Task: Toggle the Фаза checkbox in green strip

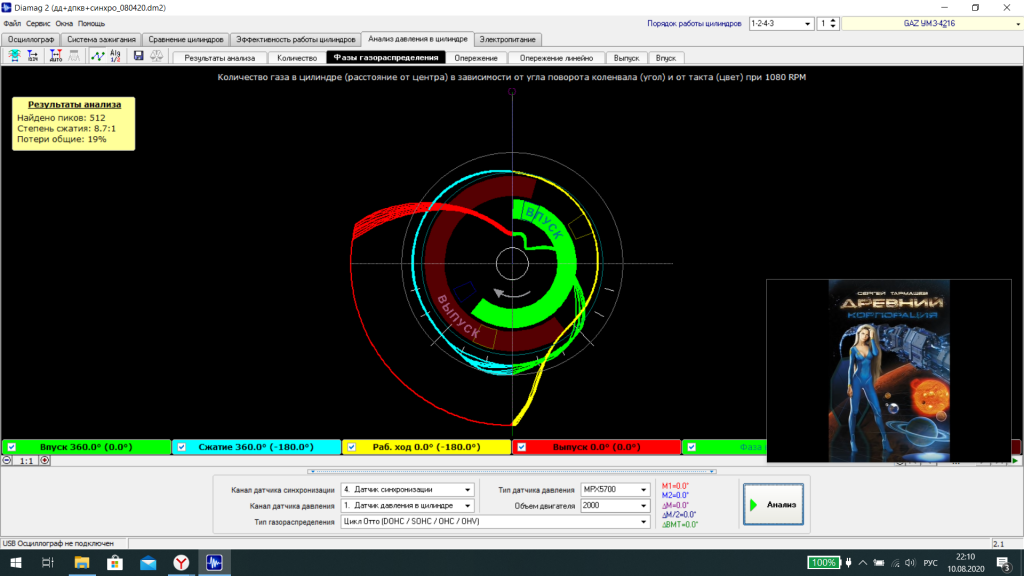Action: 691,447
